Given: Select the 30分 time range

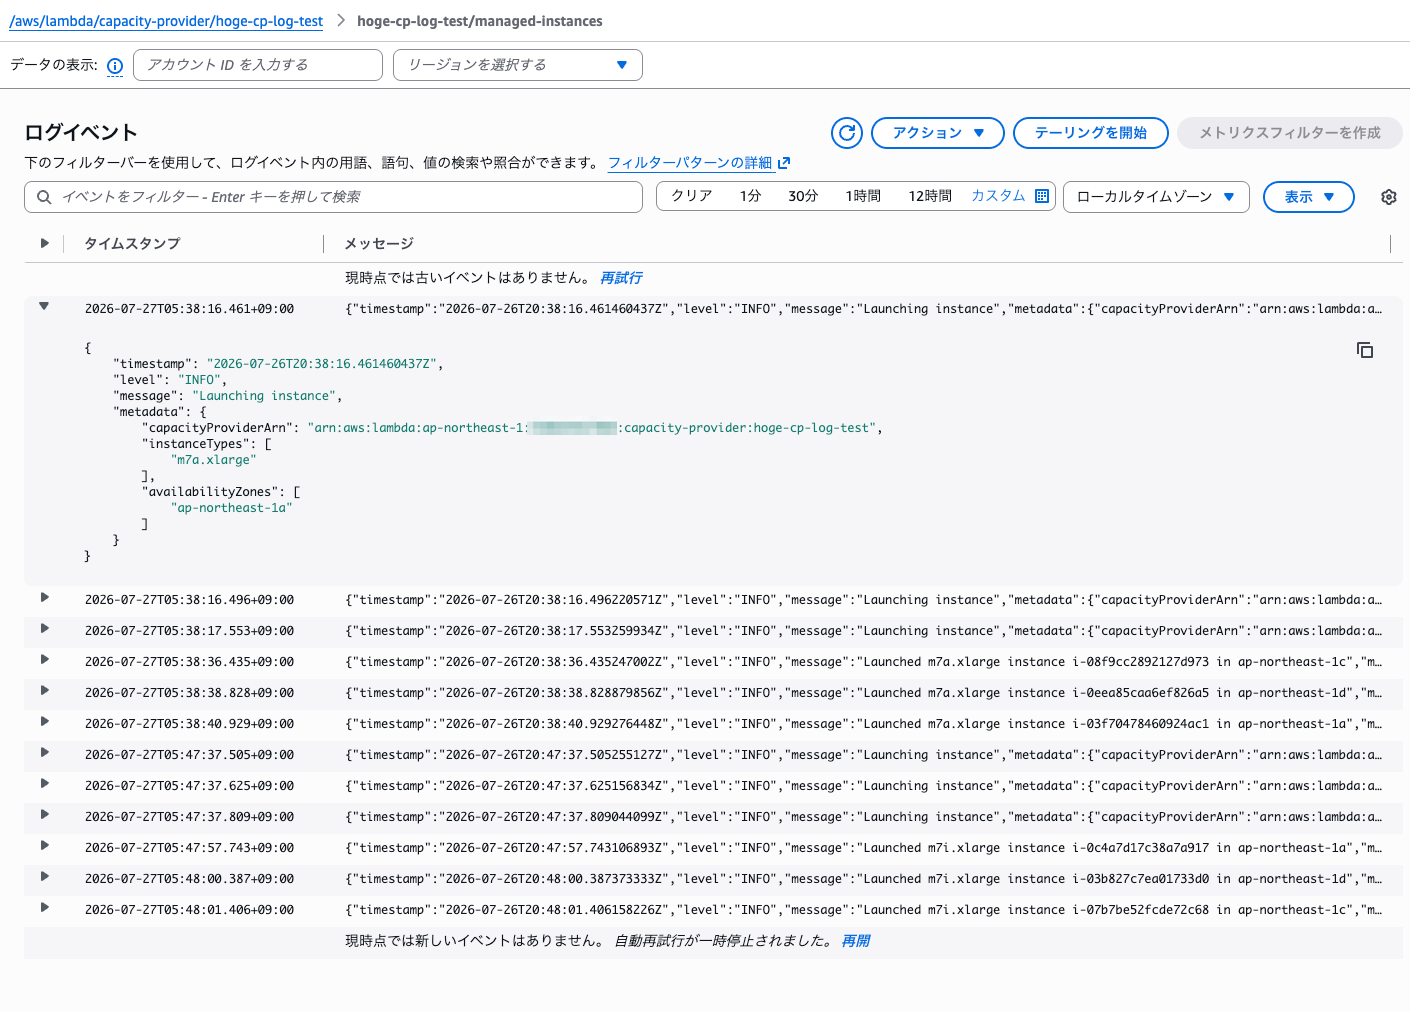Looking at the screenshot, I should (803, 196).
